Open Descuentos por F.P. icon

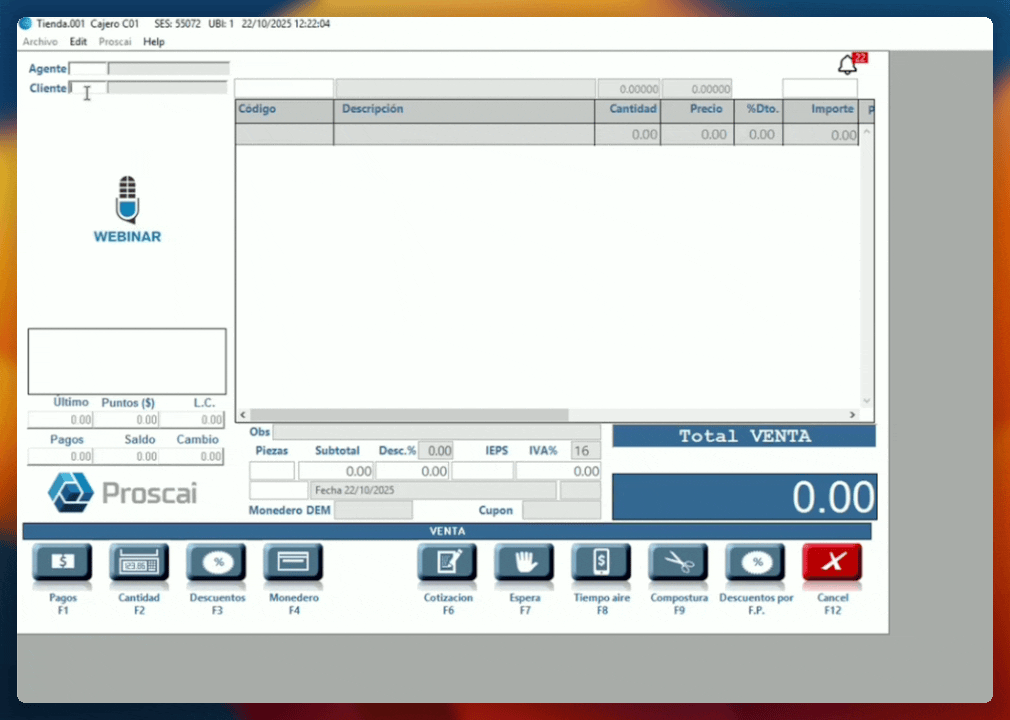point(755,563)
